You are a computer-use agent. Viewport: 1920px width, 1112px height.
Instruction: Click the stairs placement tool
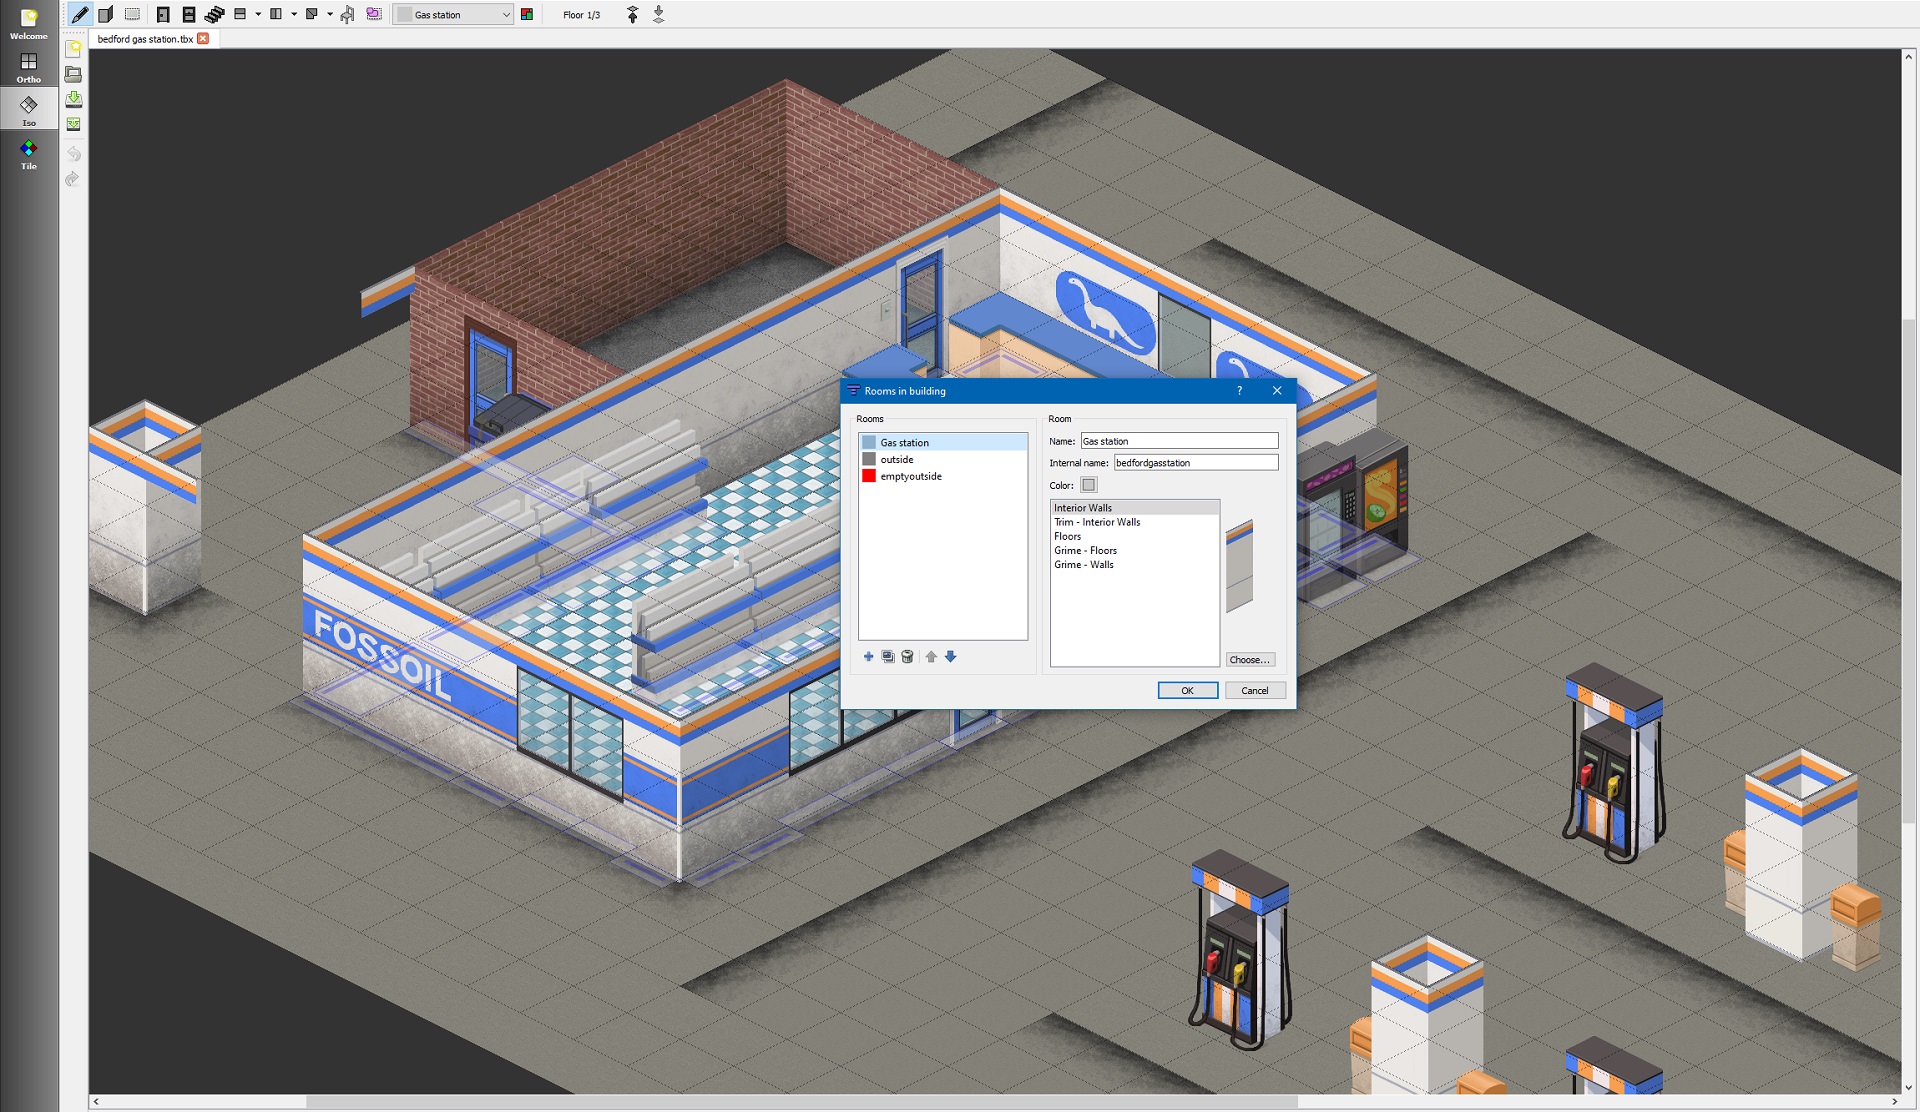point(214,14)
